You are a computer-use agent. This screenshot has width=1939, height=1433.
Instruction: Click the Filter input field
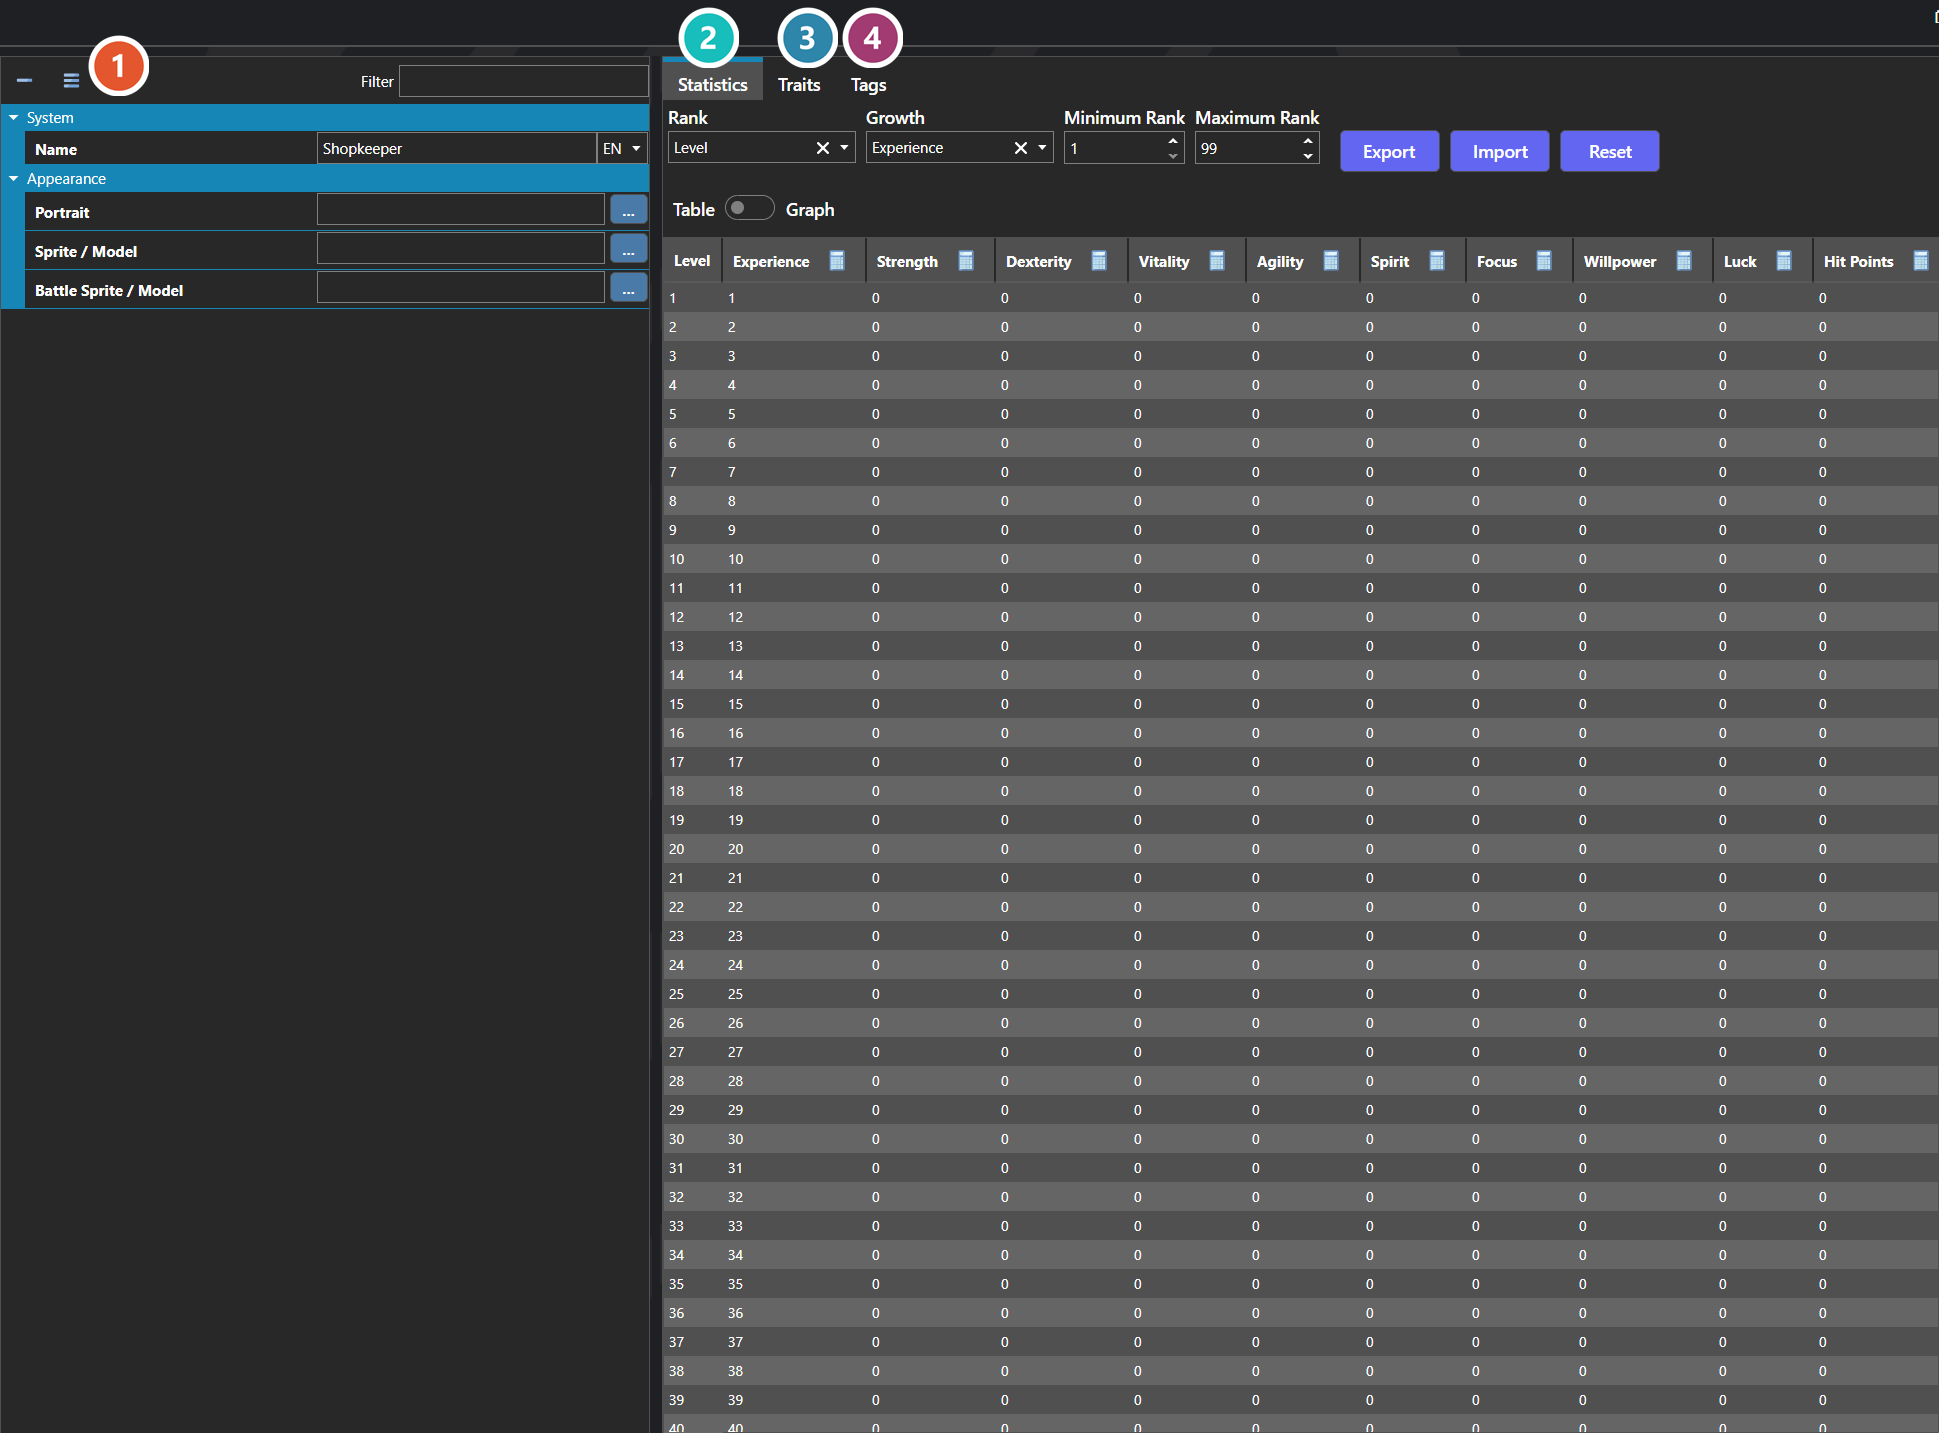(x=523, y=81)
